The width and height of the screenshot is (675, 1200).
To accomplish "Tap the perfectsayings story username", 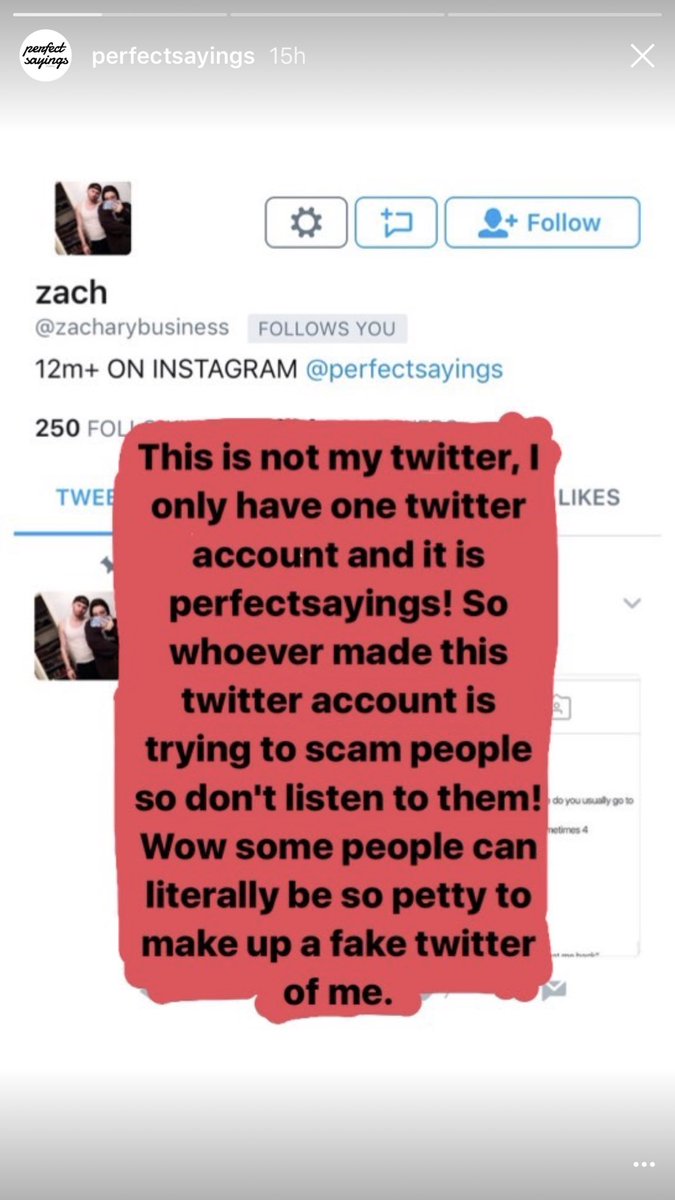I will tap(173, 56).
